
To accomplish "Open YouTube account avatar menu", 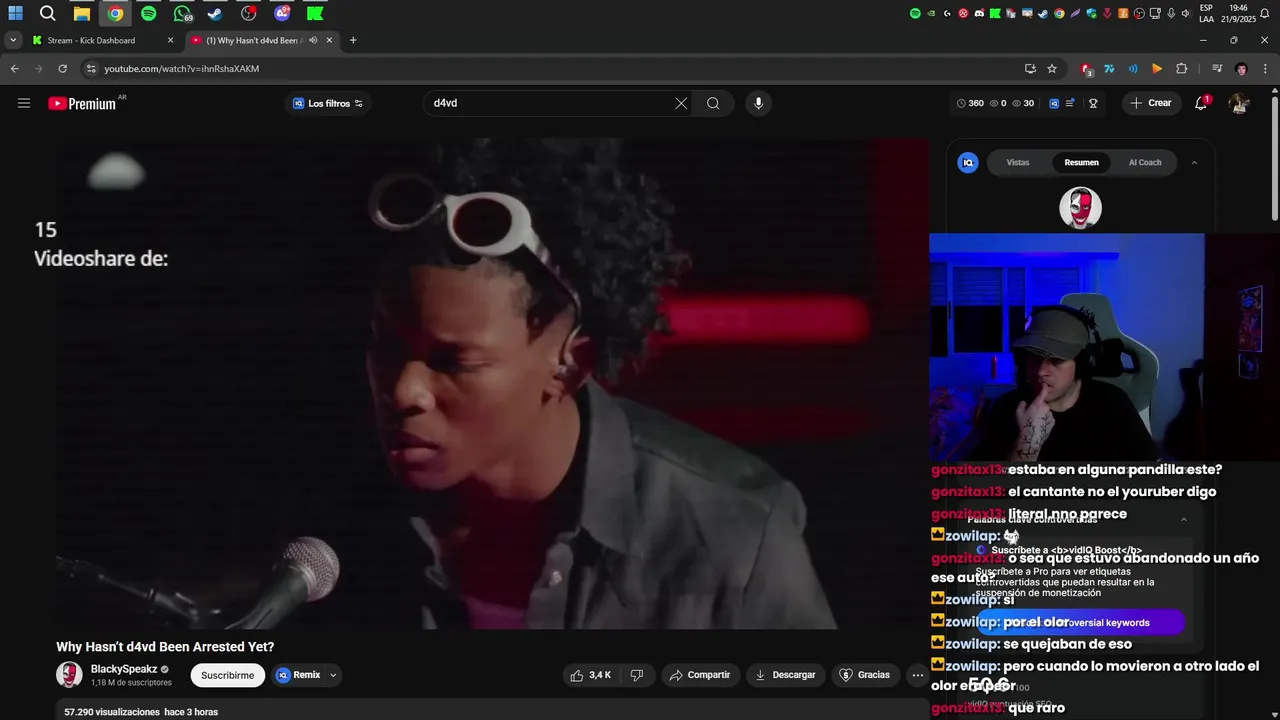I will (1239, 103).
